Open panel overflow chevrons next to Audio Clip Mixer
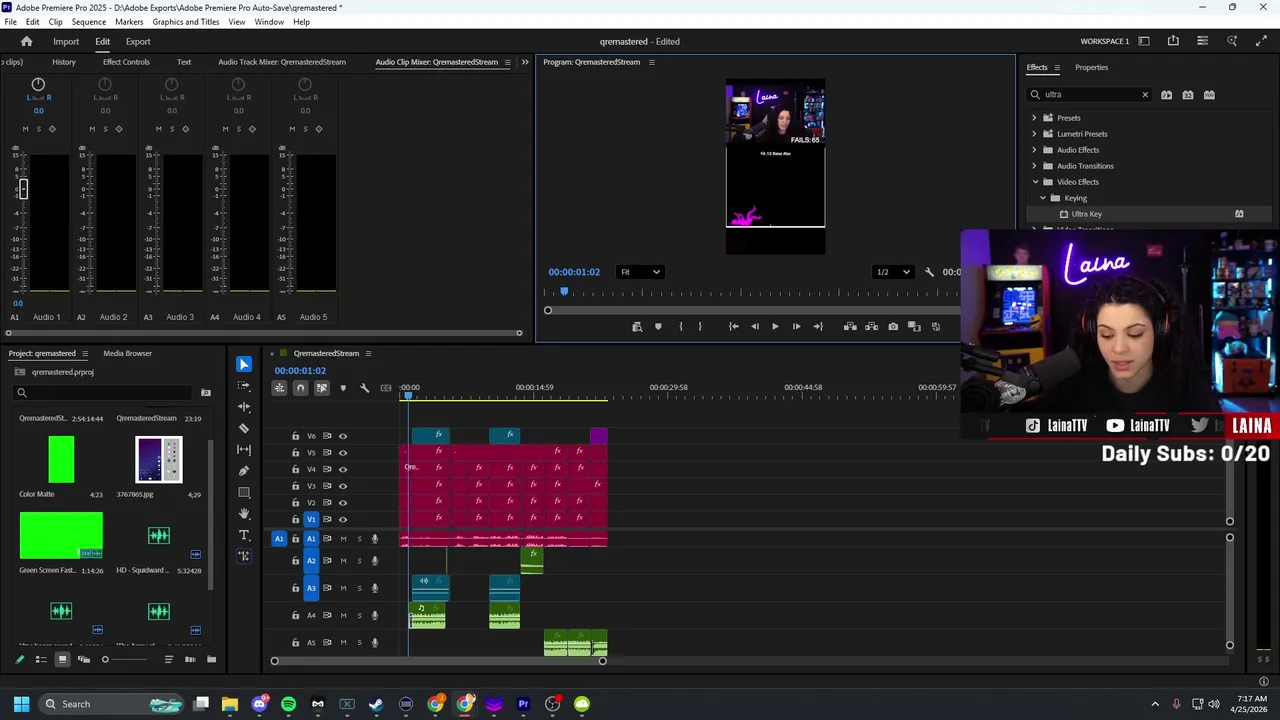This screenshot has width=1280, height=720. [525, 62]
